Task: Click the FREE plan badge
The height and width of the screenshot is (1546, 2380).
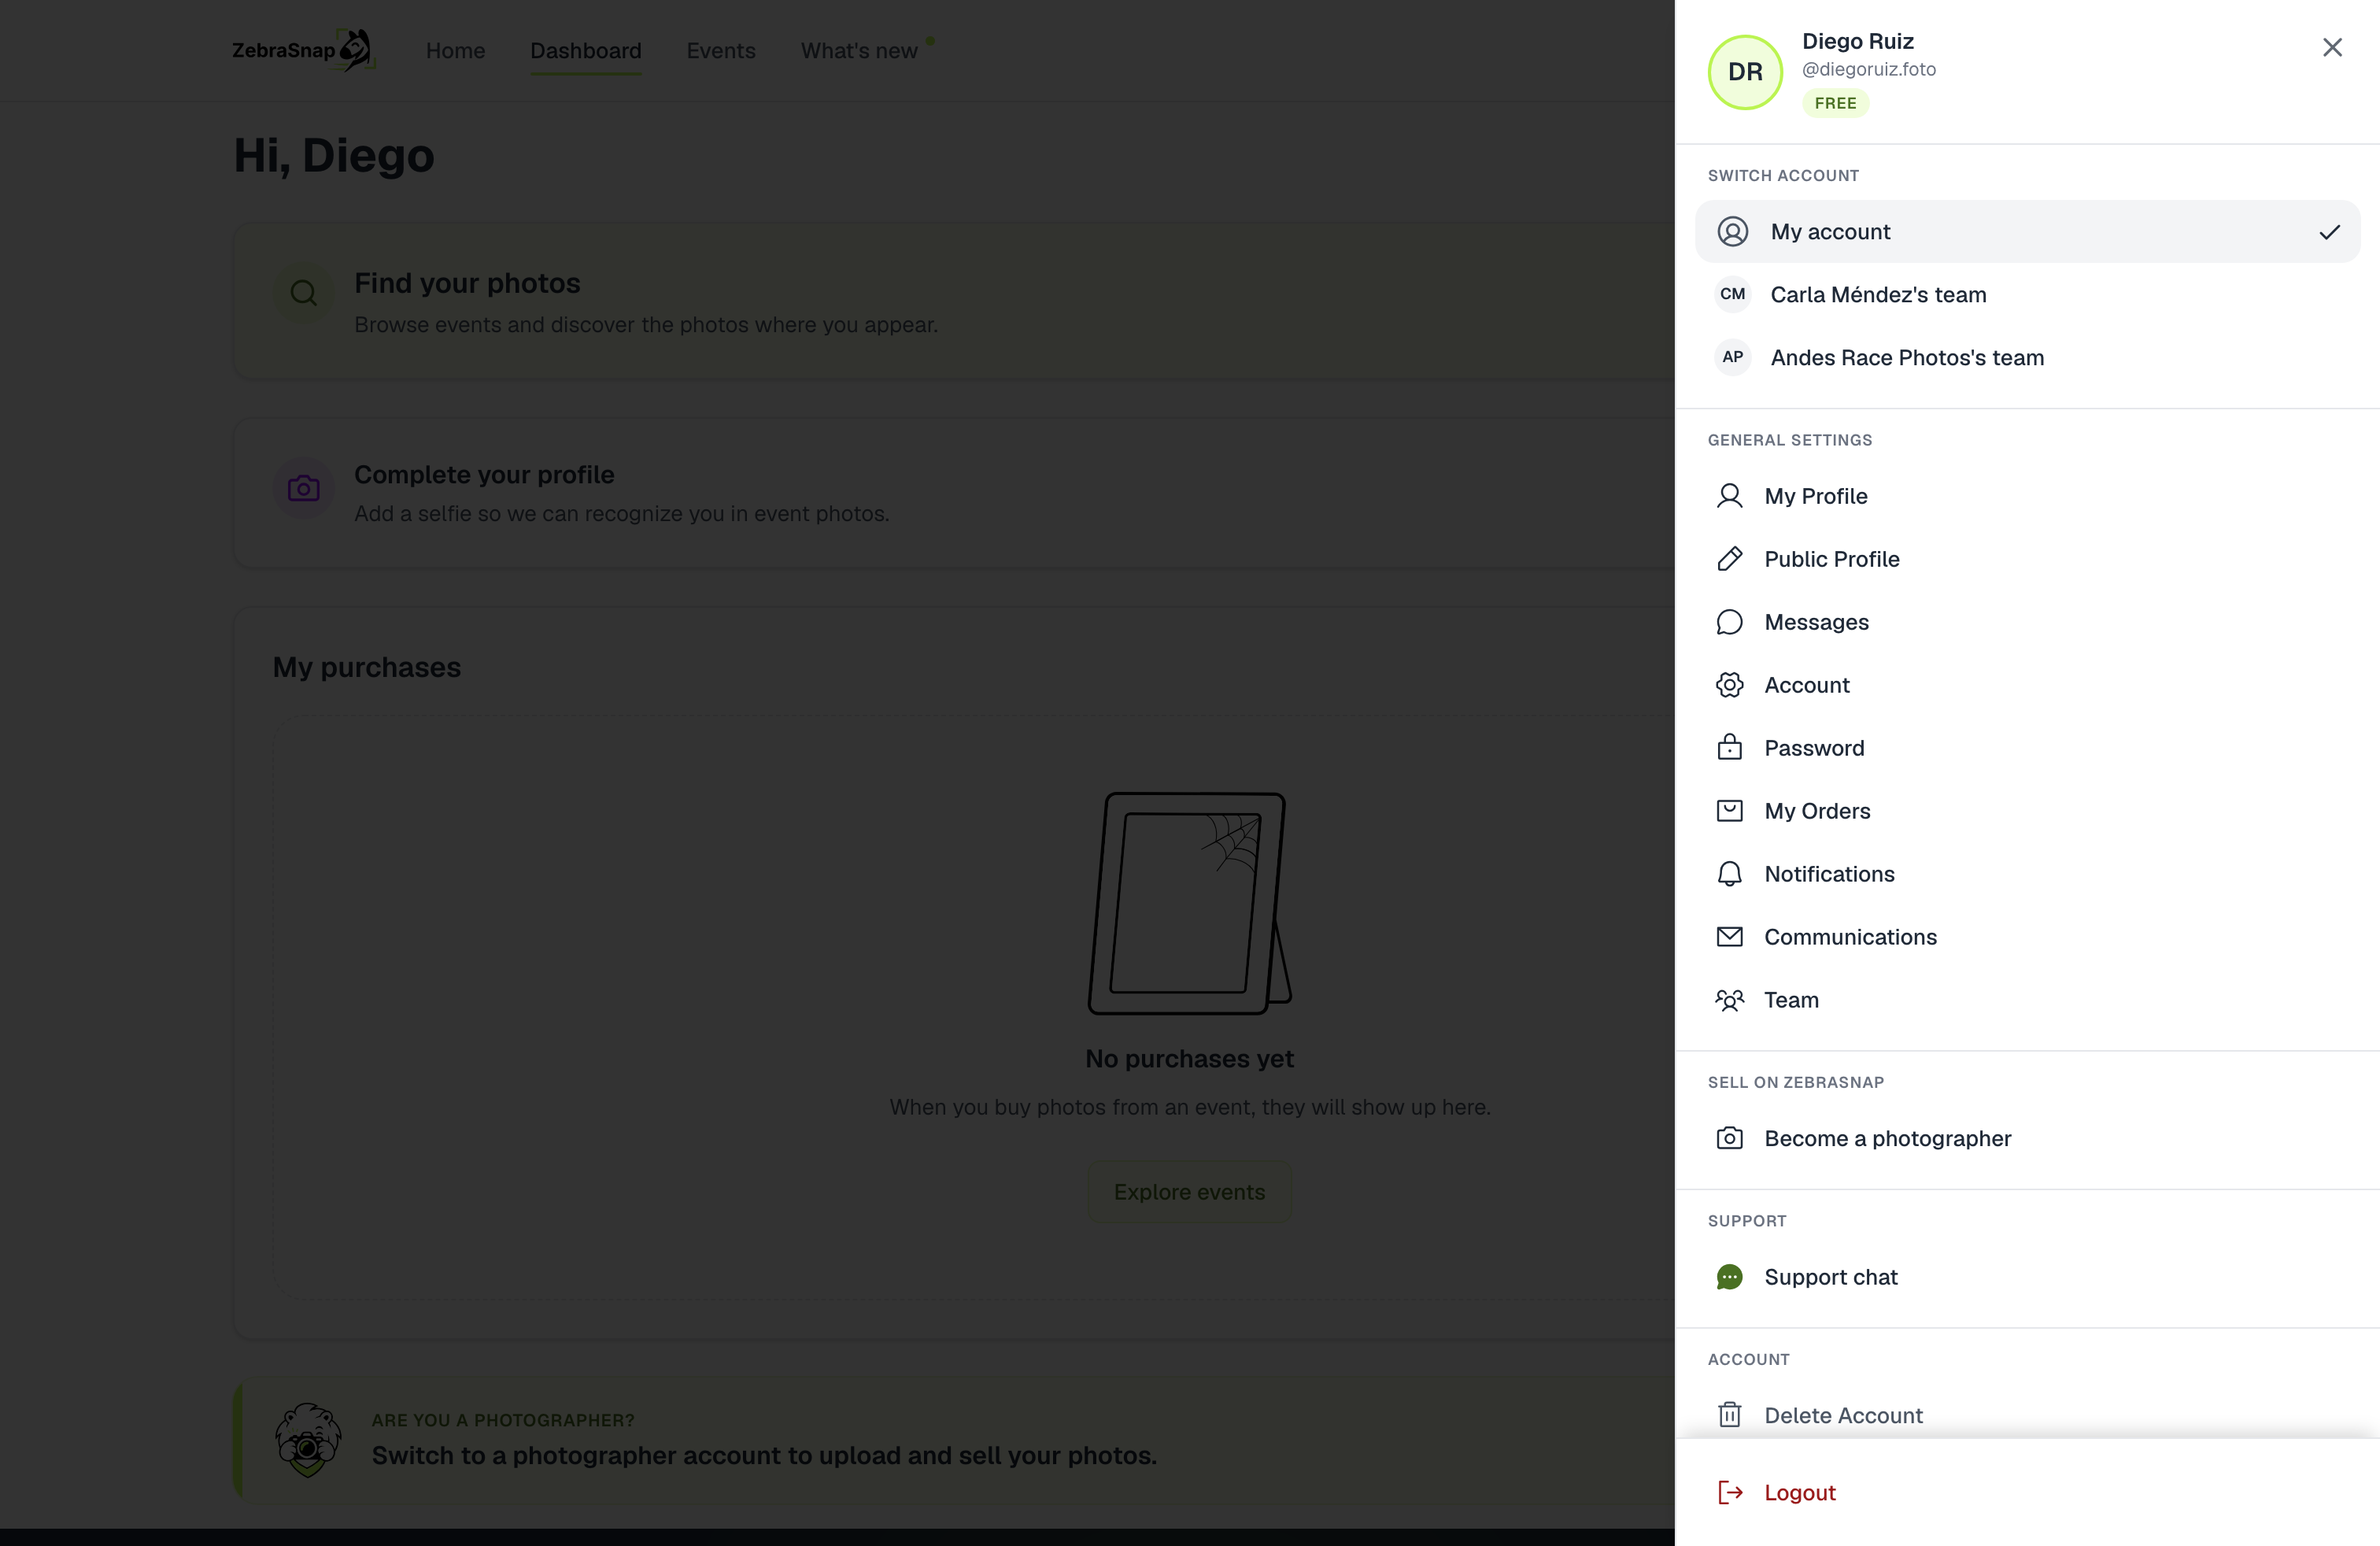Action: tap(1836, 103)
